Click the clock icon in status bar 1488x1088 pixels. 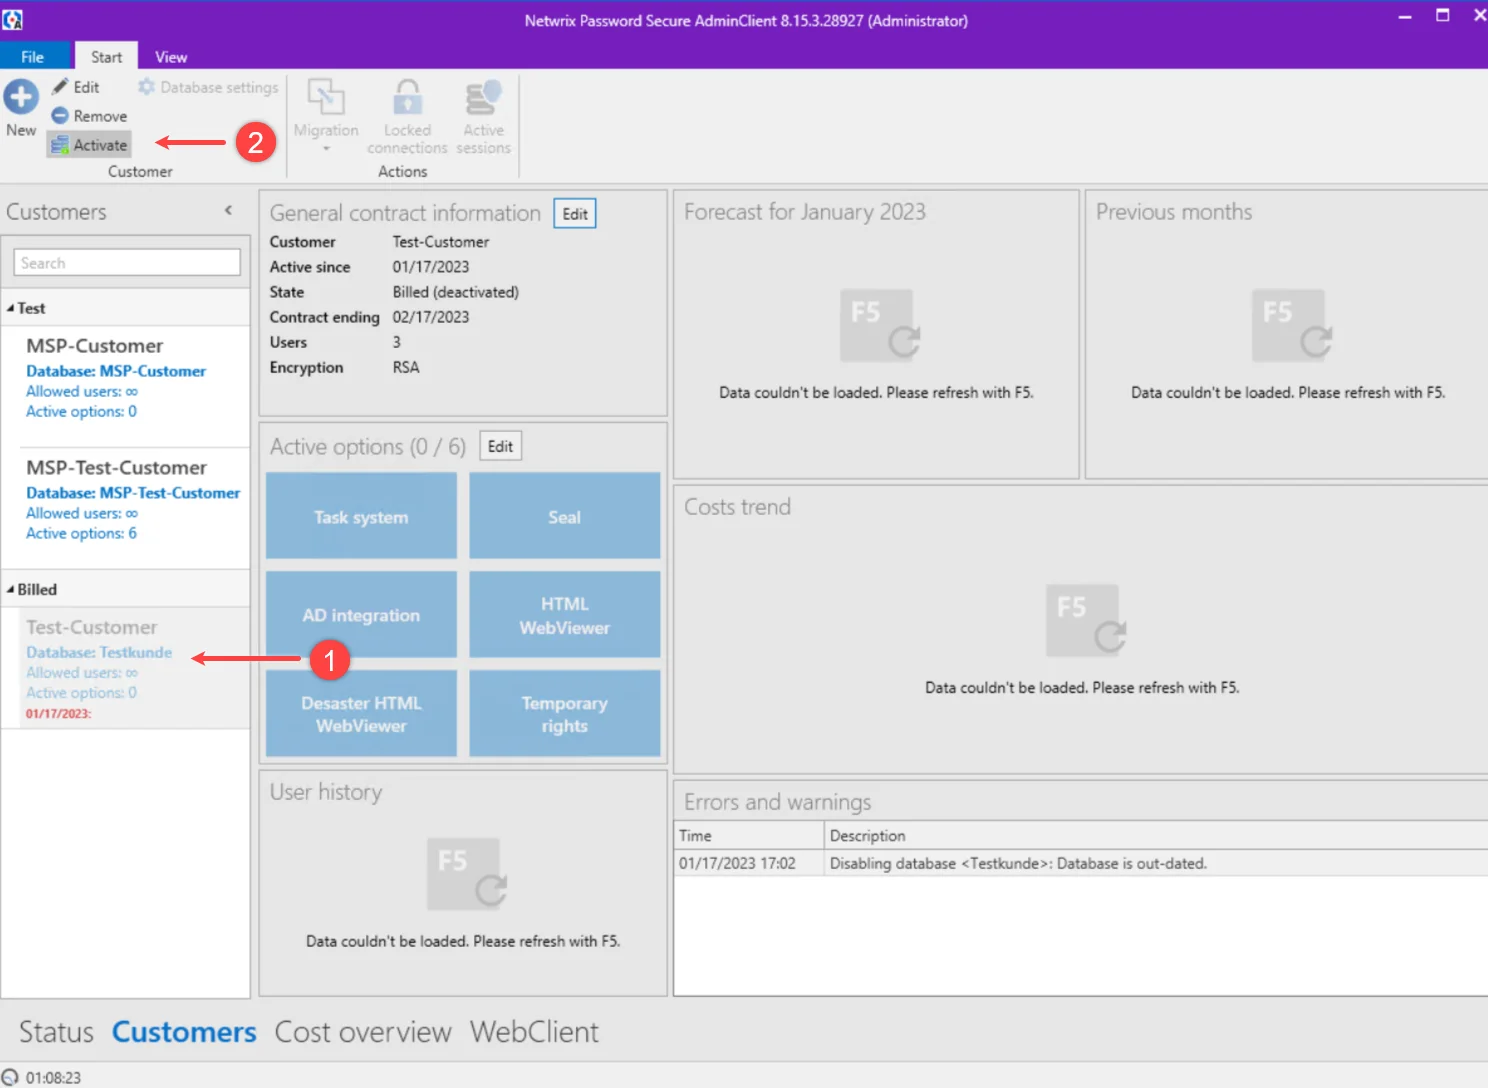pyautogui.click(x=10, y=1077)
